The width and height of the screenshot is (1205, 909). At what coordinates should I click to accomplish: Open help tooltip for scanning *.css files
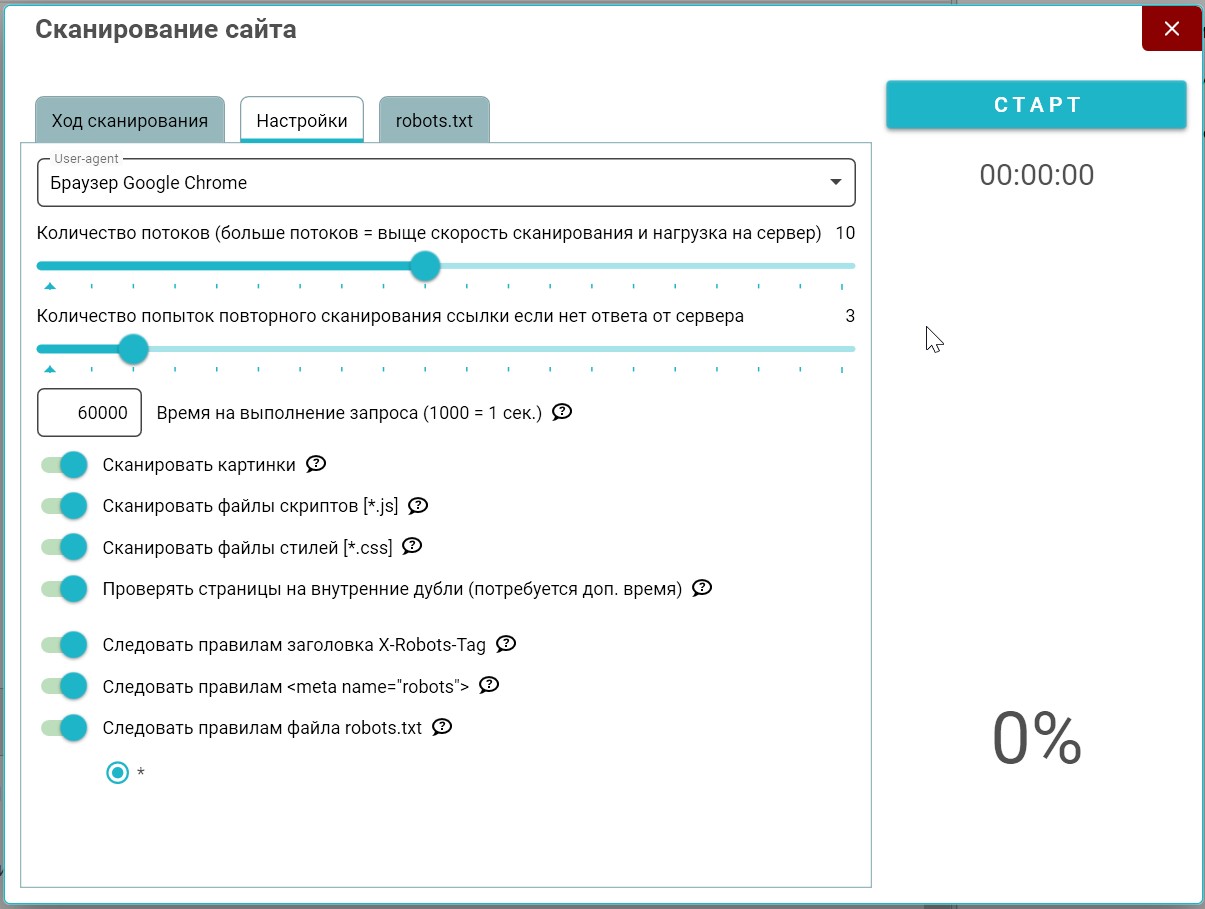pos(412,547)
